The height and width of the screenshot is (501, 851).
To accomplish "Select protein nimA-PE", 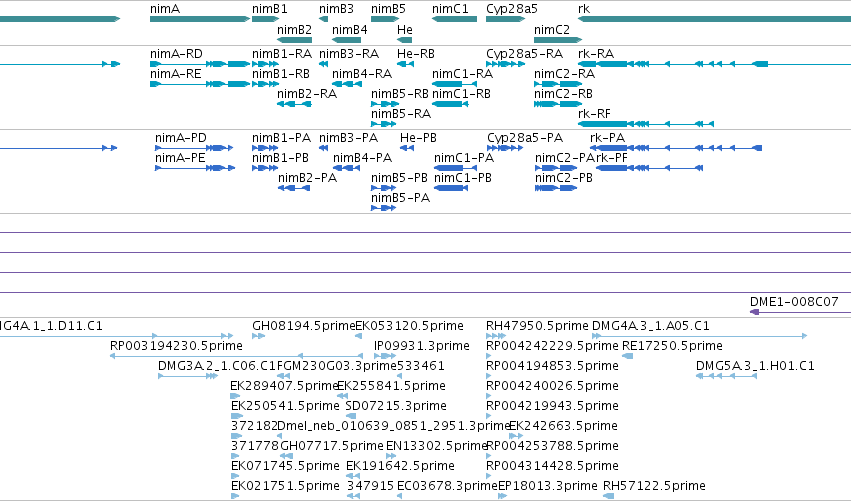I will (x=195, y=168).
